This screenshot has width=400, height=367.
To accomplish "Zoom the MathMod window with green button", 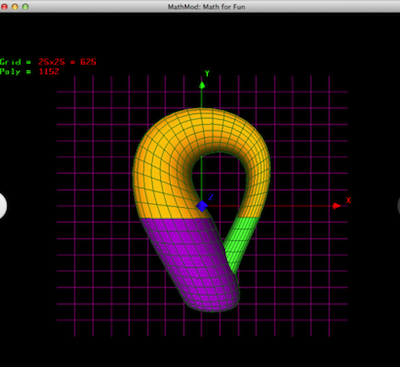I will coord(25,7).
